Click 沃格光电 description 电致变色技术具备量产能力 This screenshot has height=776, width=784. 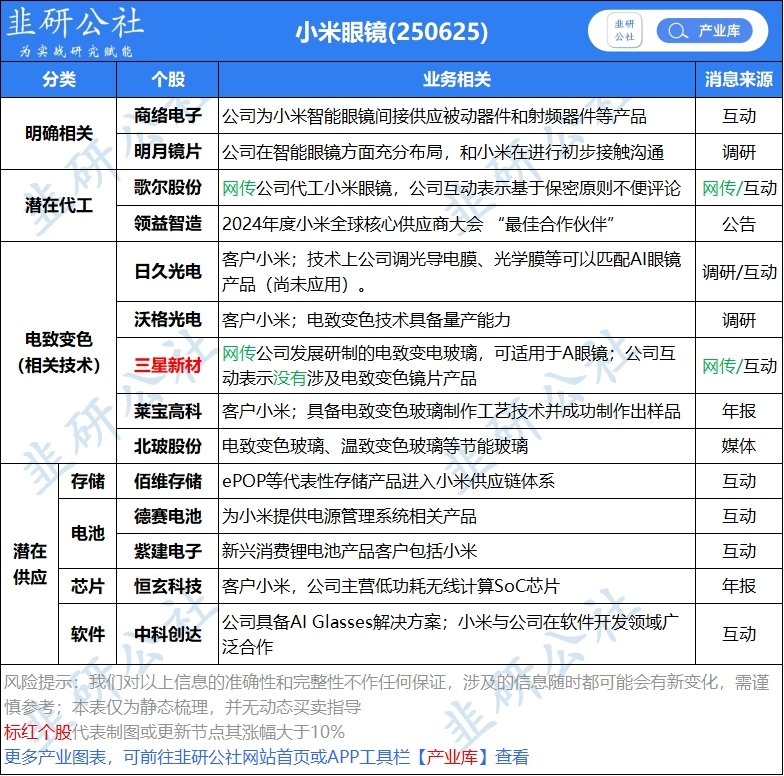(x=366, y=320)
